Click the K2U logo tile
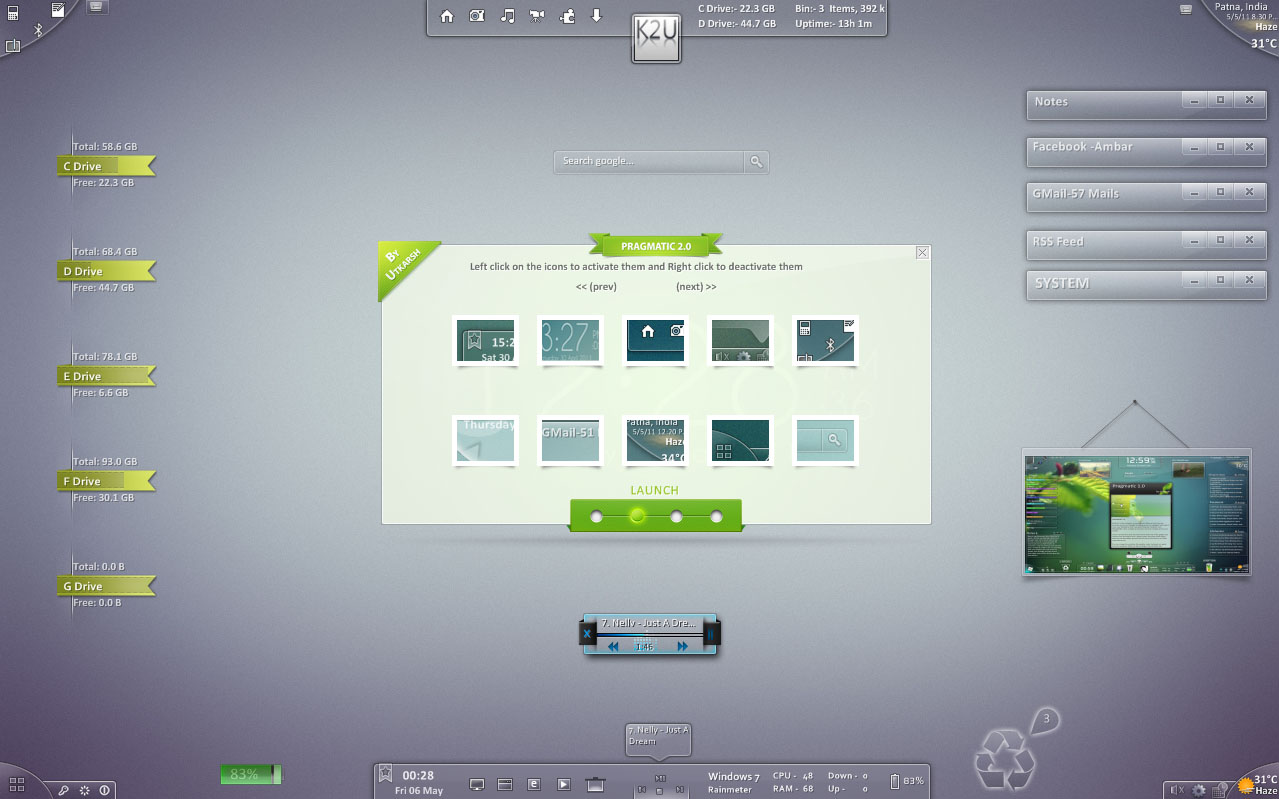1279x799 pixels. [657, 39]
